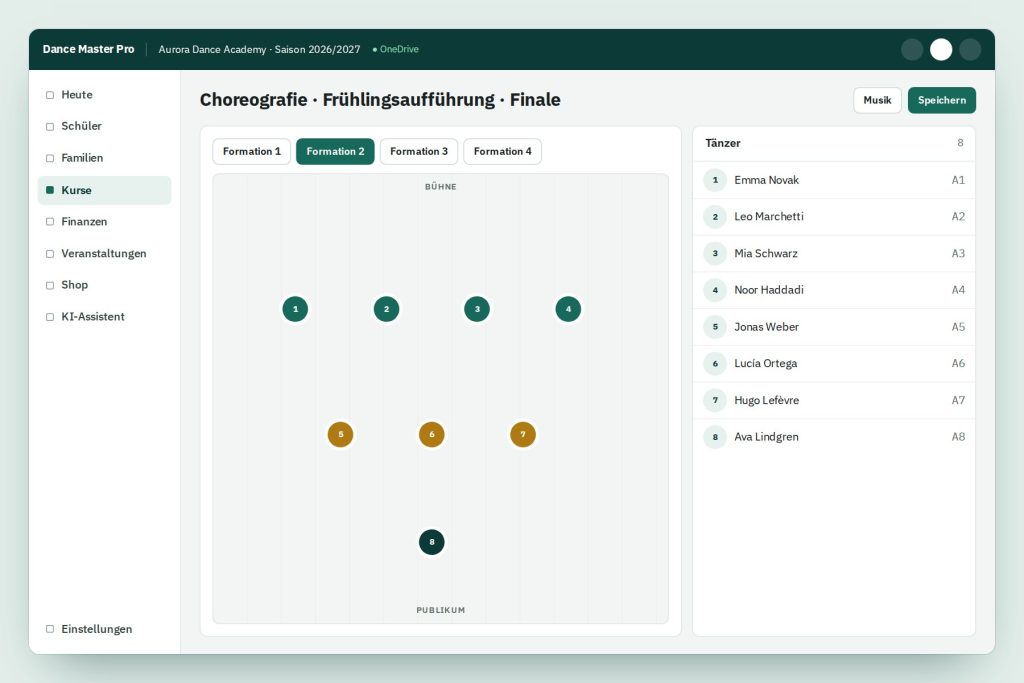Select gold dancer marker 6 on stage
The height and width of the screenshot is (683, 1024).
pos(432,434)
